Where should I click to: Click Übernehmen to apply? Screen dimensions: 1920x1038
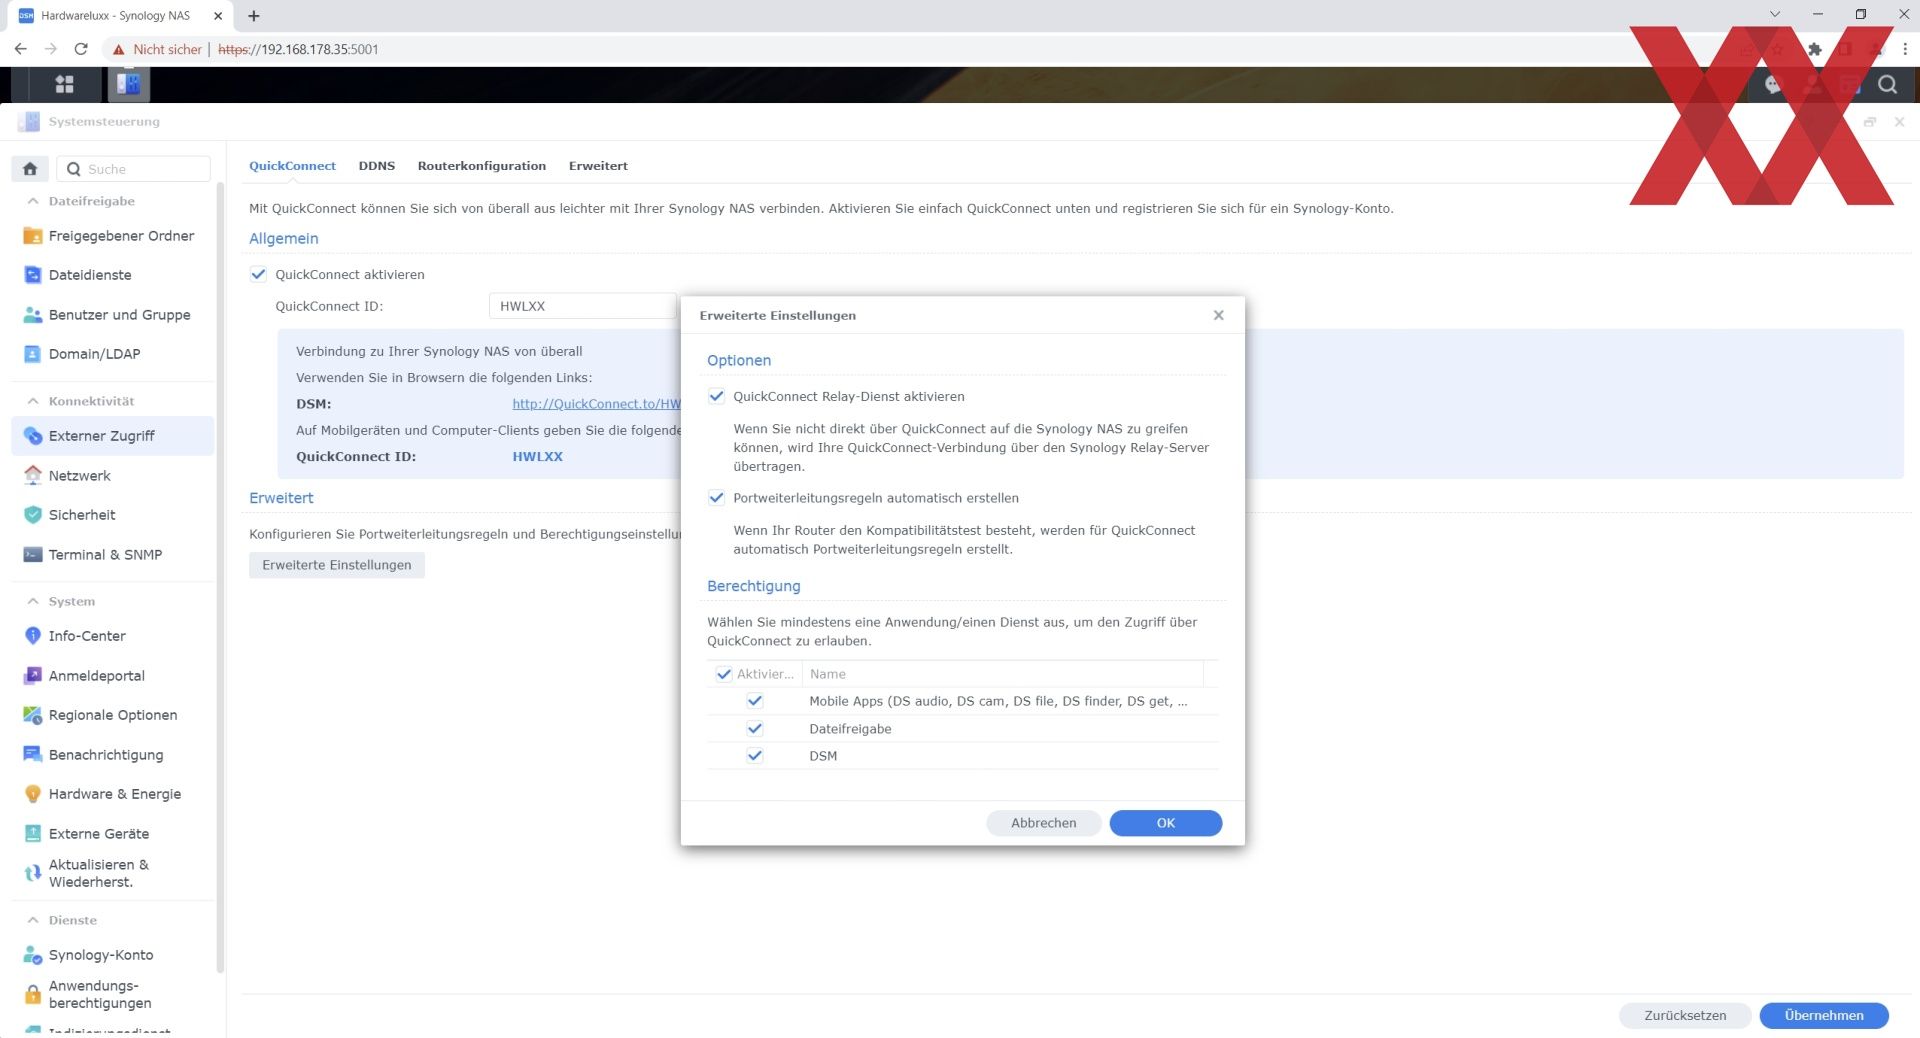point(1824,1015)
